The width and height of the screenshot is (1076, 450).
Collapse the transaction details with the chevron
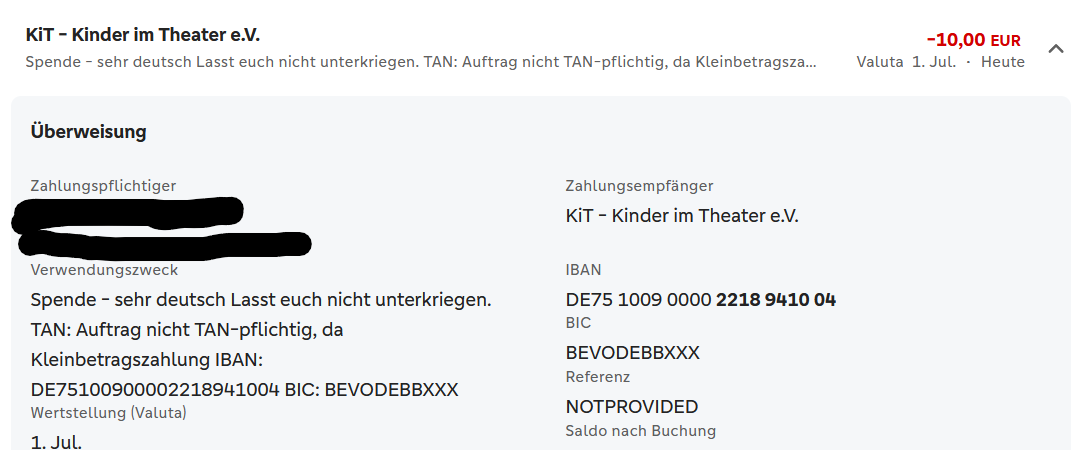tap(1055, 48)
